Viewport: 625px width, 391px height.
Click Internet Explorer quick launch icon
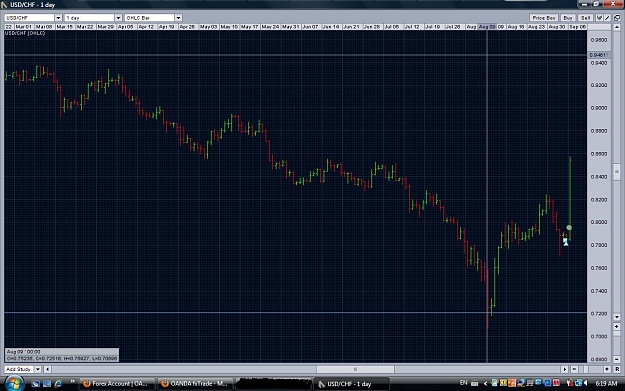[x=58, y=383]
